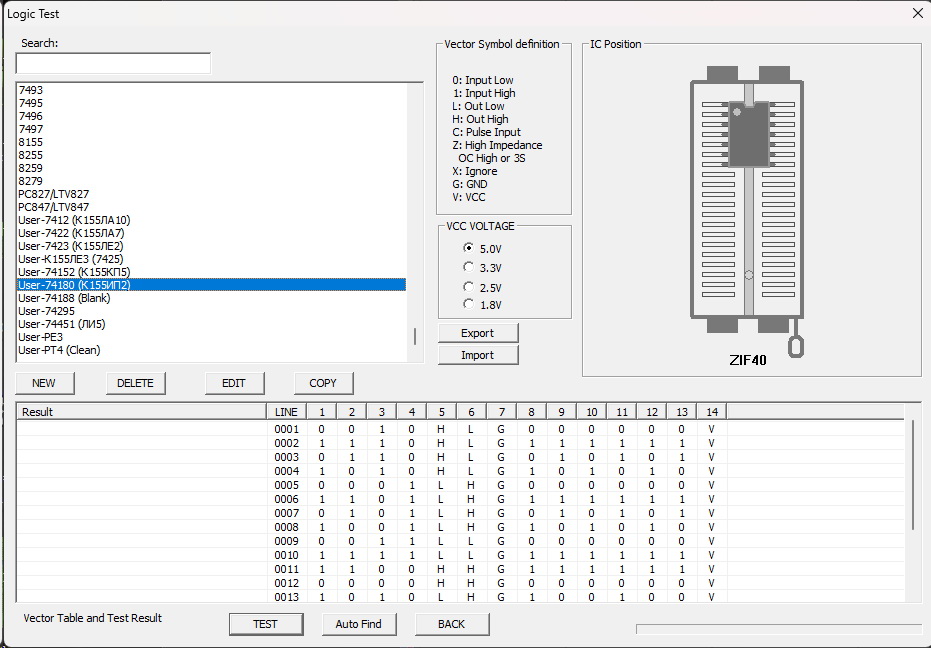This screenshot has height=648, width=931.
Task: Choose 3.3V as VCC voltage
Action: (x=469, y=267)
